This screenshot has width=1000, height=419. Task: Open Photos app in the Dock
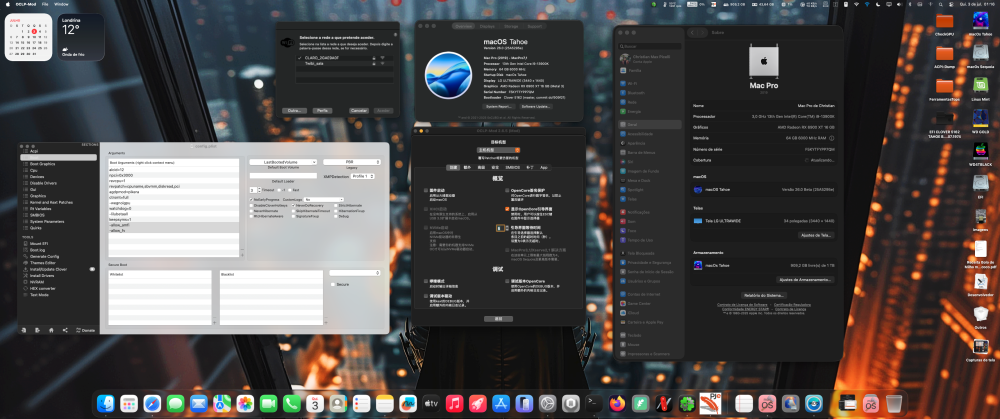tap(246, 404)
